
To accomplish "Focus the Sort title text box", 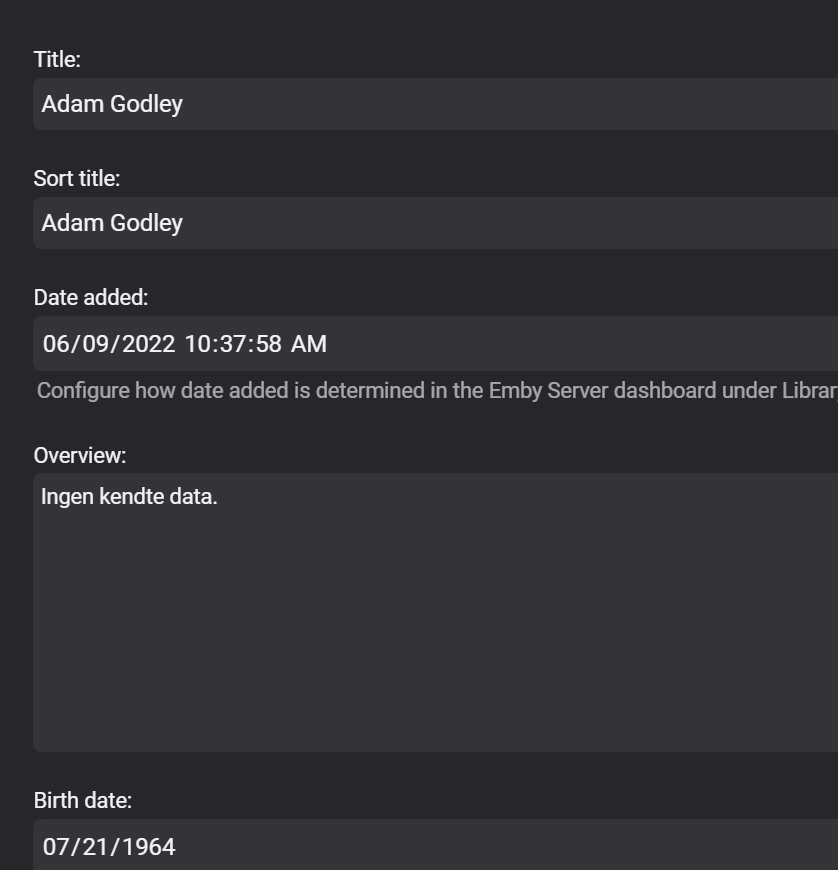I will (x=435, y=223).
